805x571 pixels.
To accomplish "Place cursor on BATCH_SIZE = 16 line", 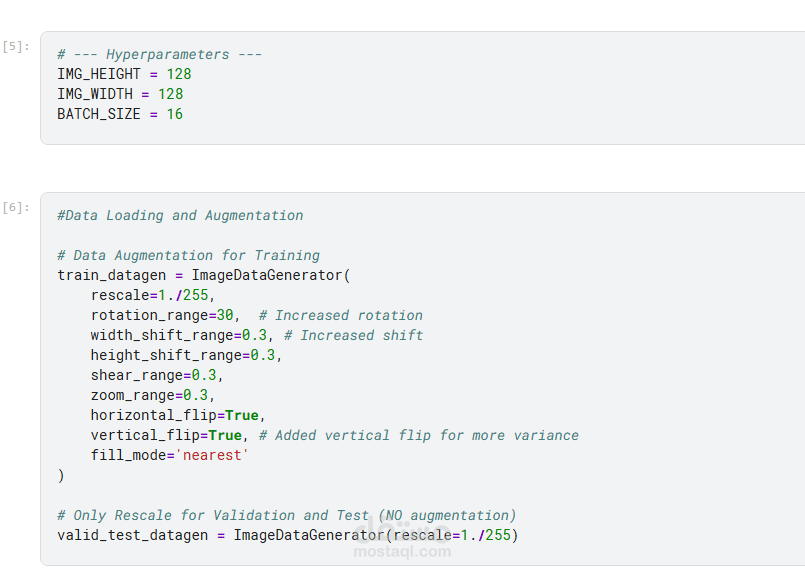I will click(x=120, y=114).
